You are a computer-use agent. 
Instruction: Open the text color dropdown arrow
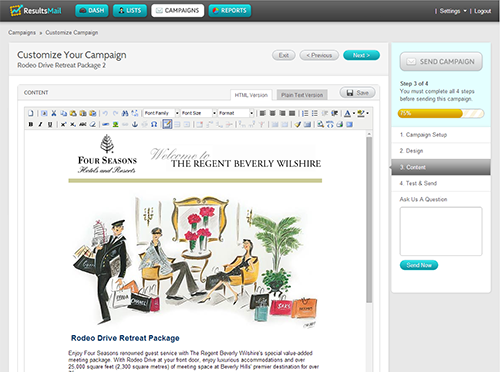[x=354, y=113]
